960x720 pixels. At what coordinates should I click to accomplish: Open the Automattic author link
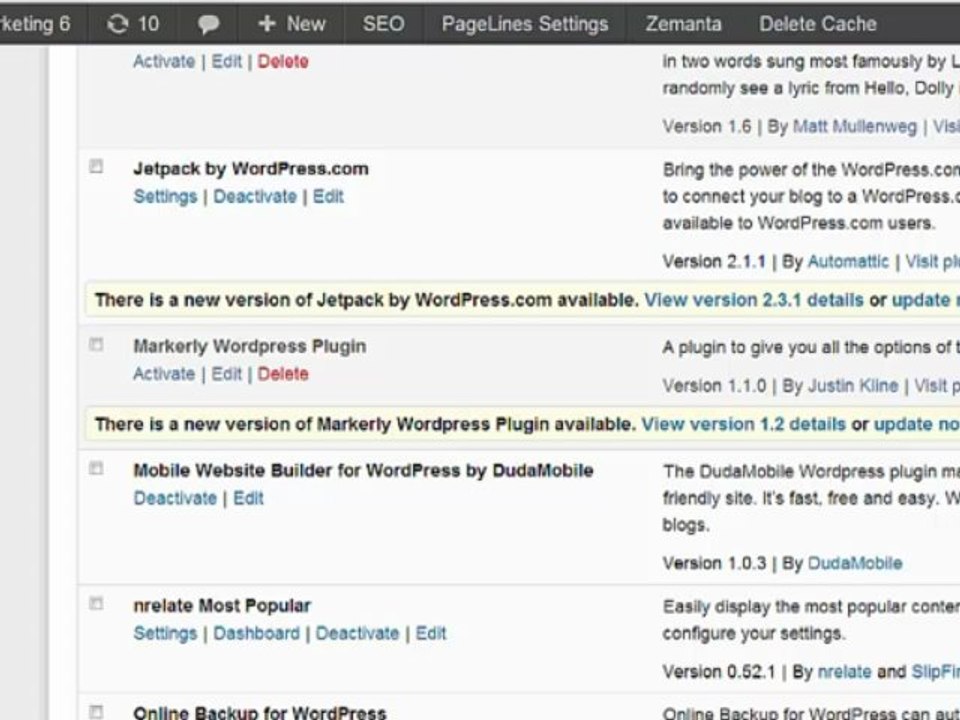(848, 261)
